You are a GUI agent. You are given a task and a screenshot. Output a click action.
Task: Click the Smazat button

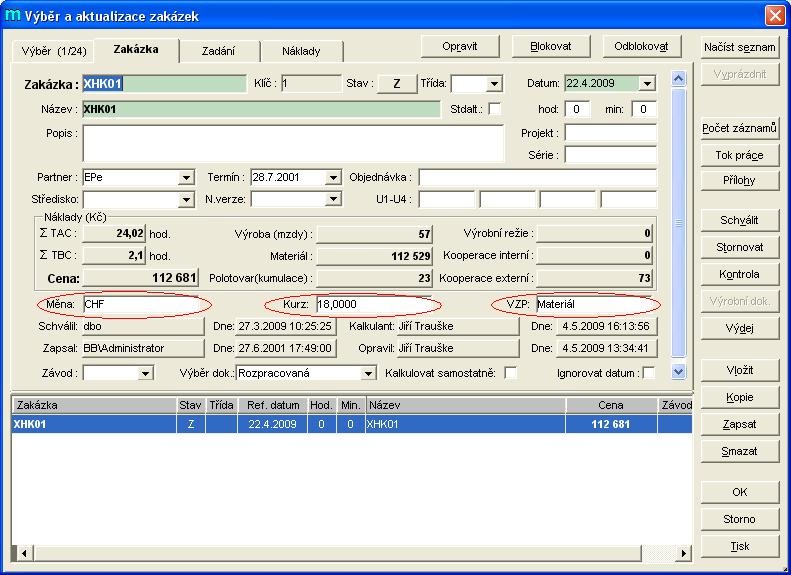740,451
